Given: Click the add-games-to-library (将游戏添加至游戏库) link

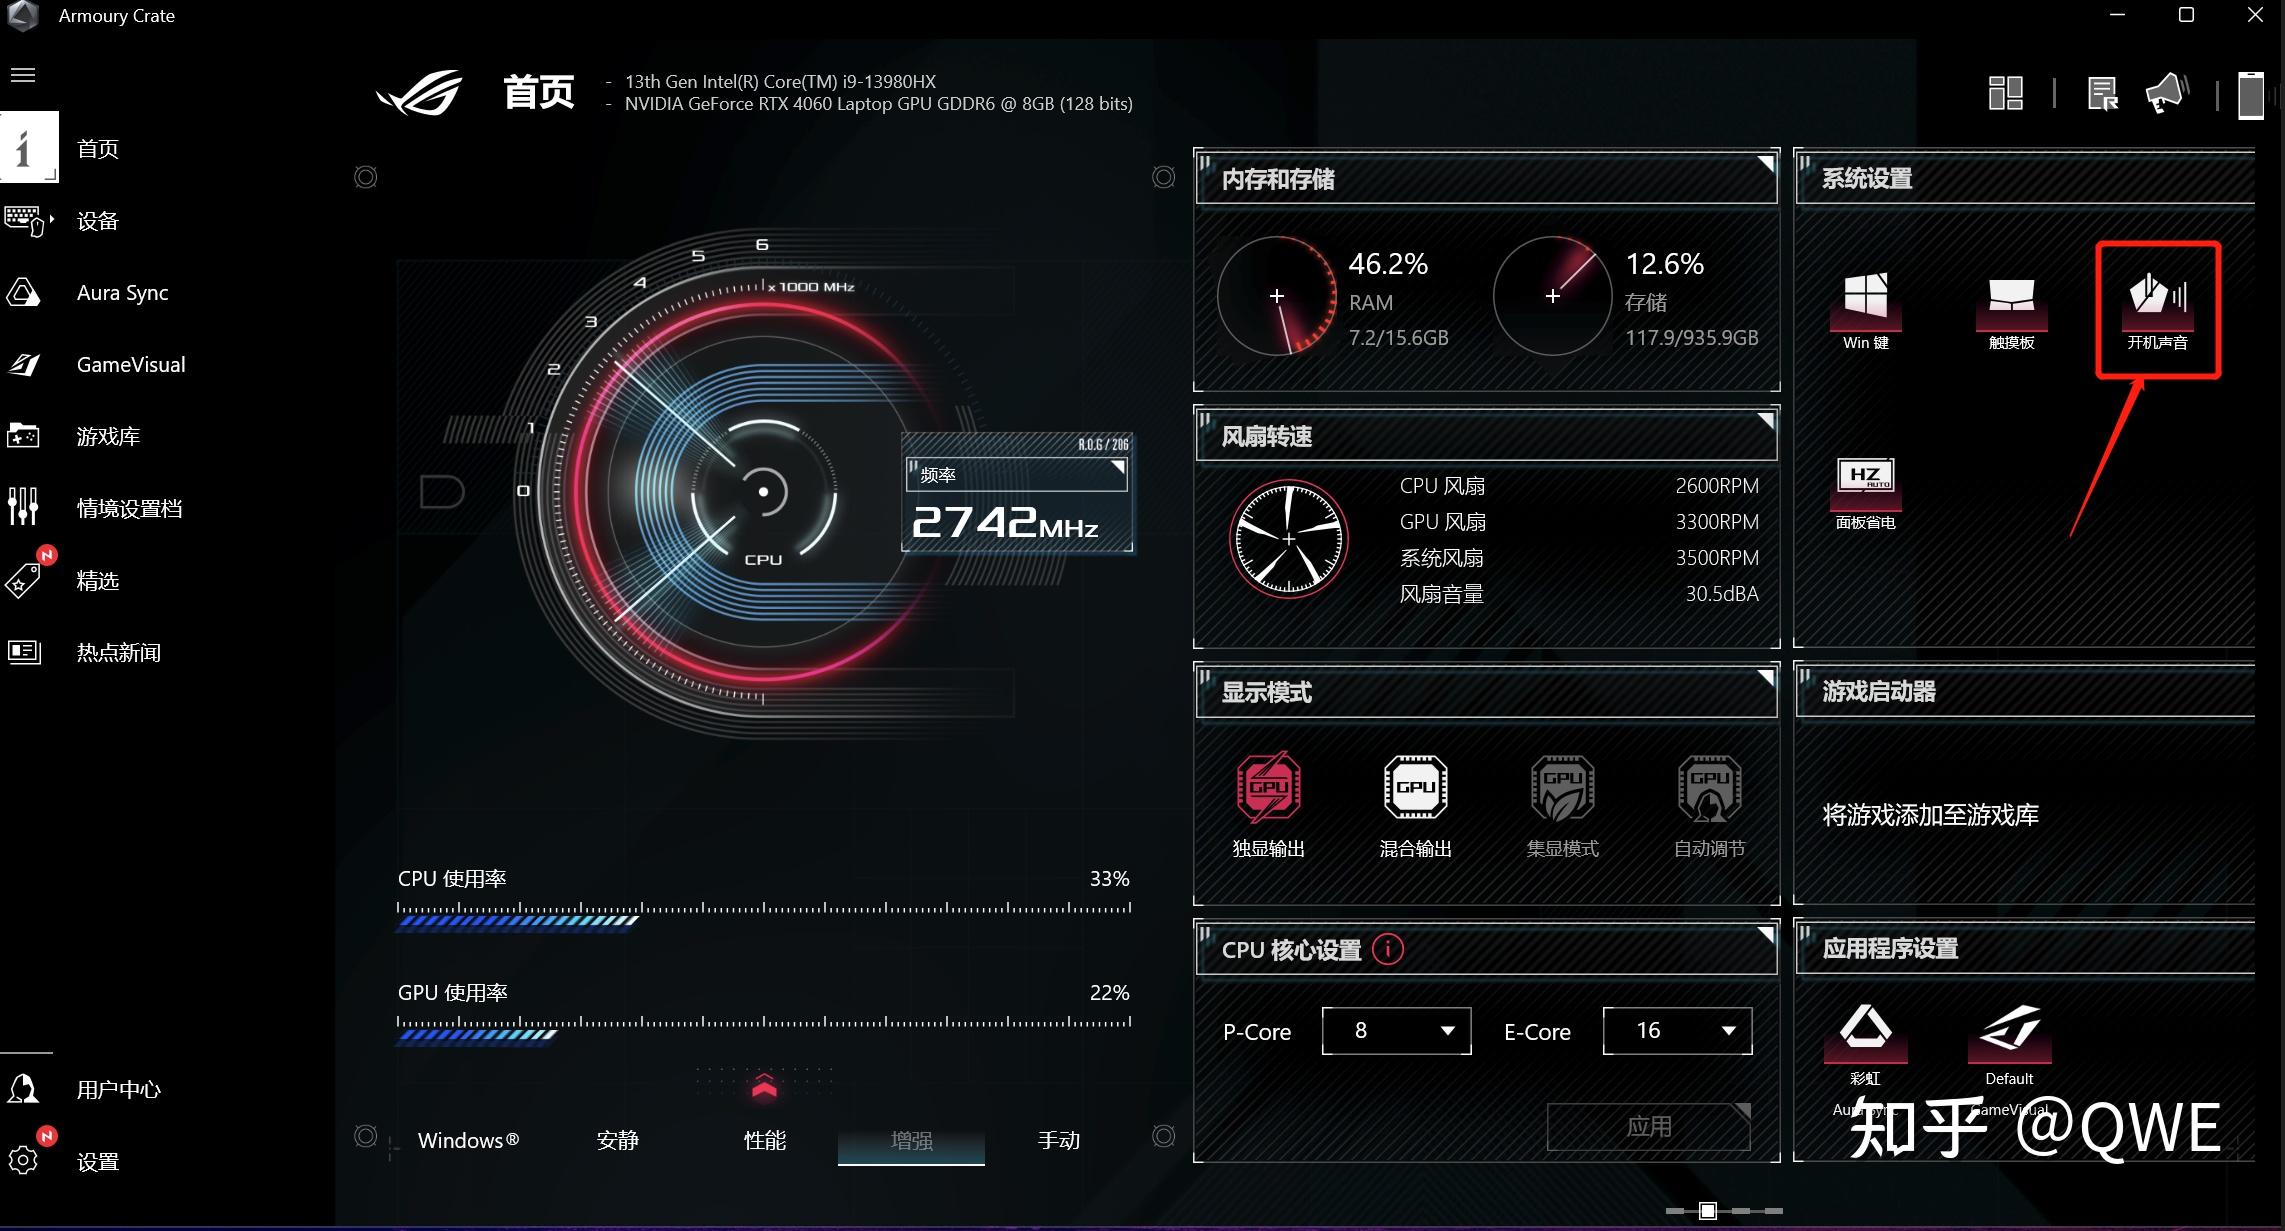Looking at the screenshot, I should (x=1930, y=815).
